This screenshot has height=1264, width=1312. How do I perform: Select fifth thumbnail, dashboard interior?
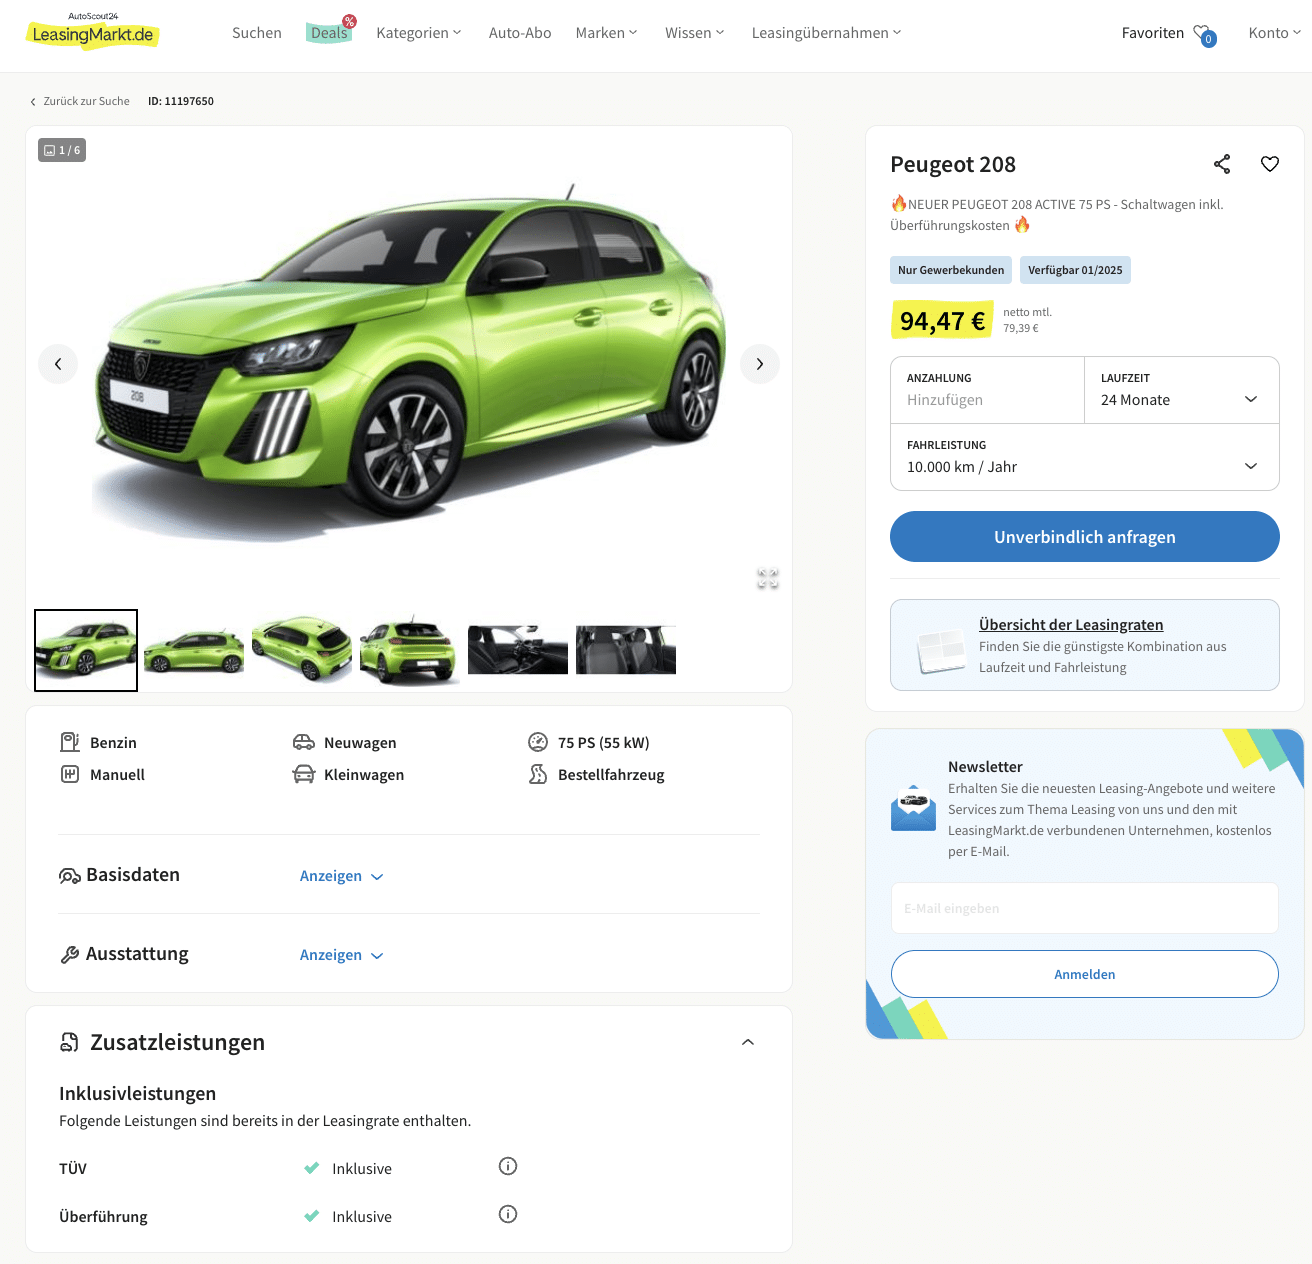tap(518, 650)
